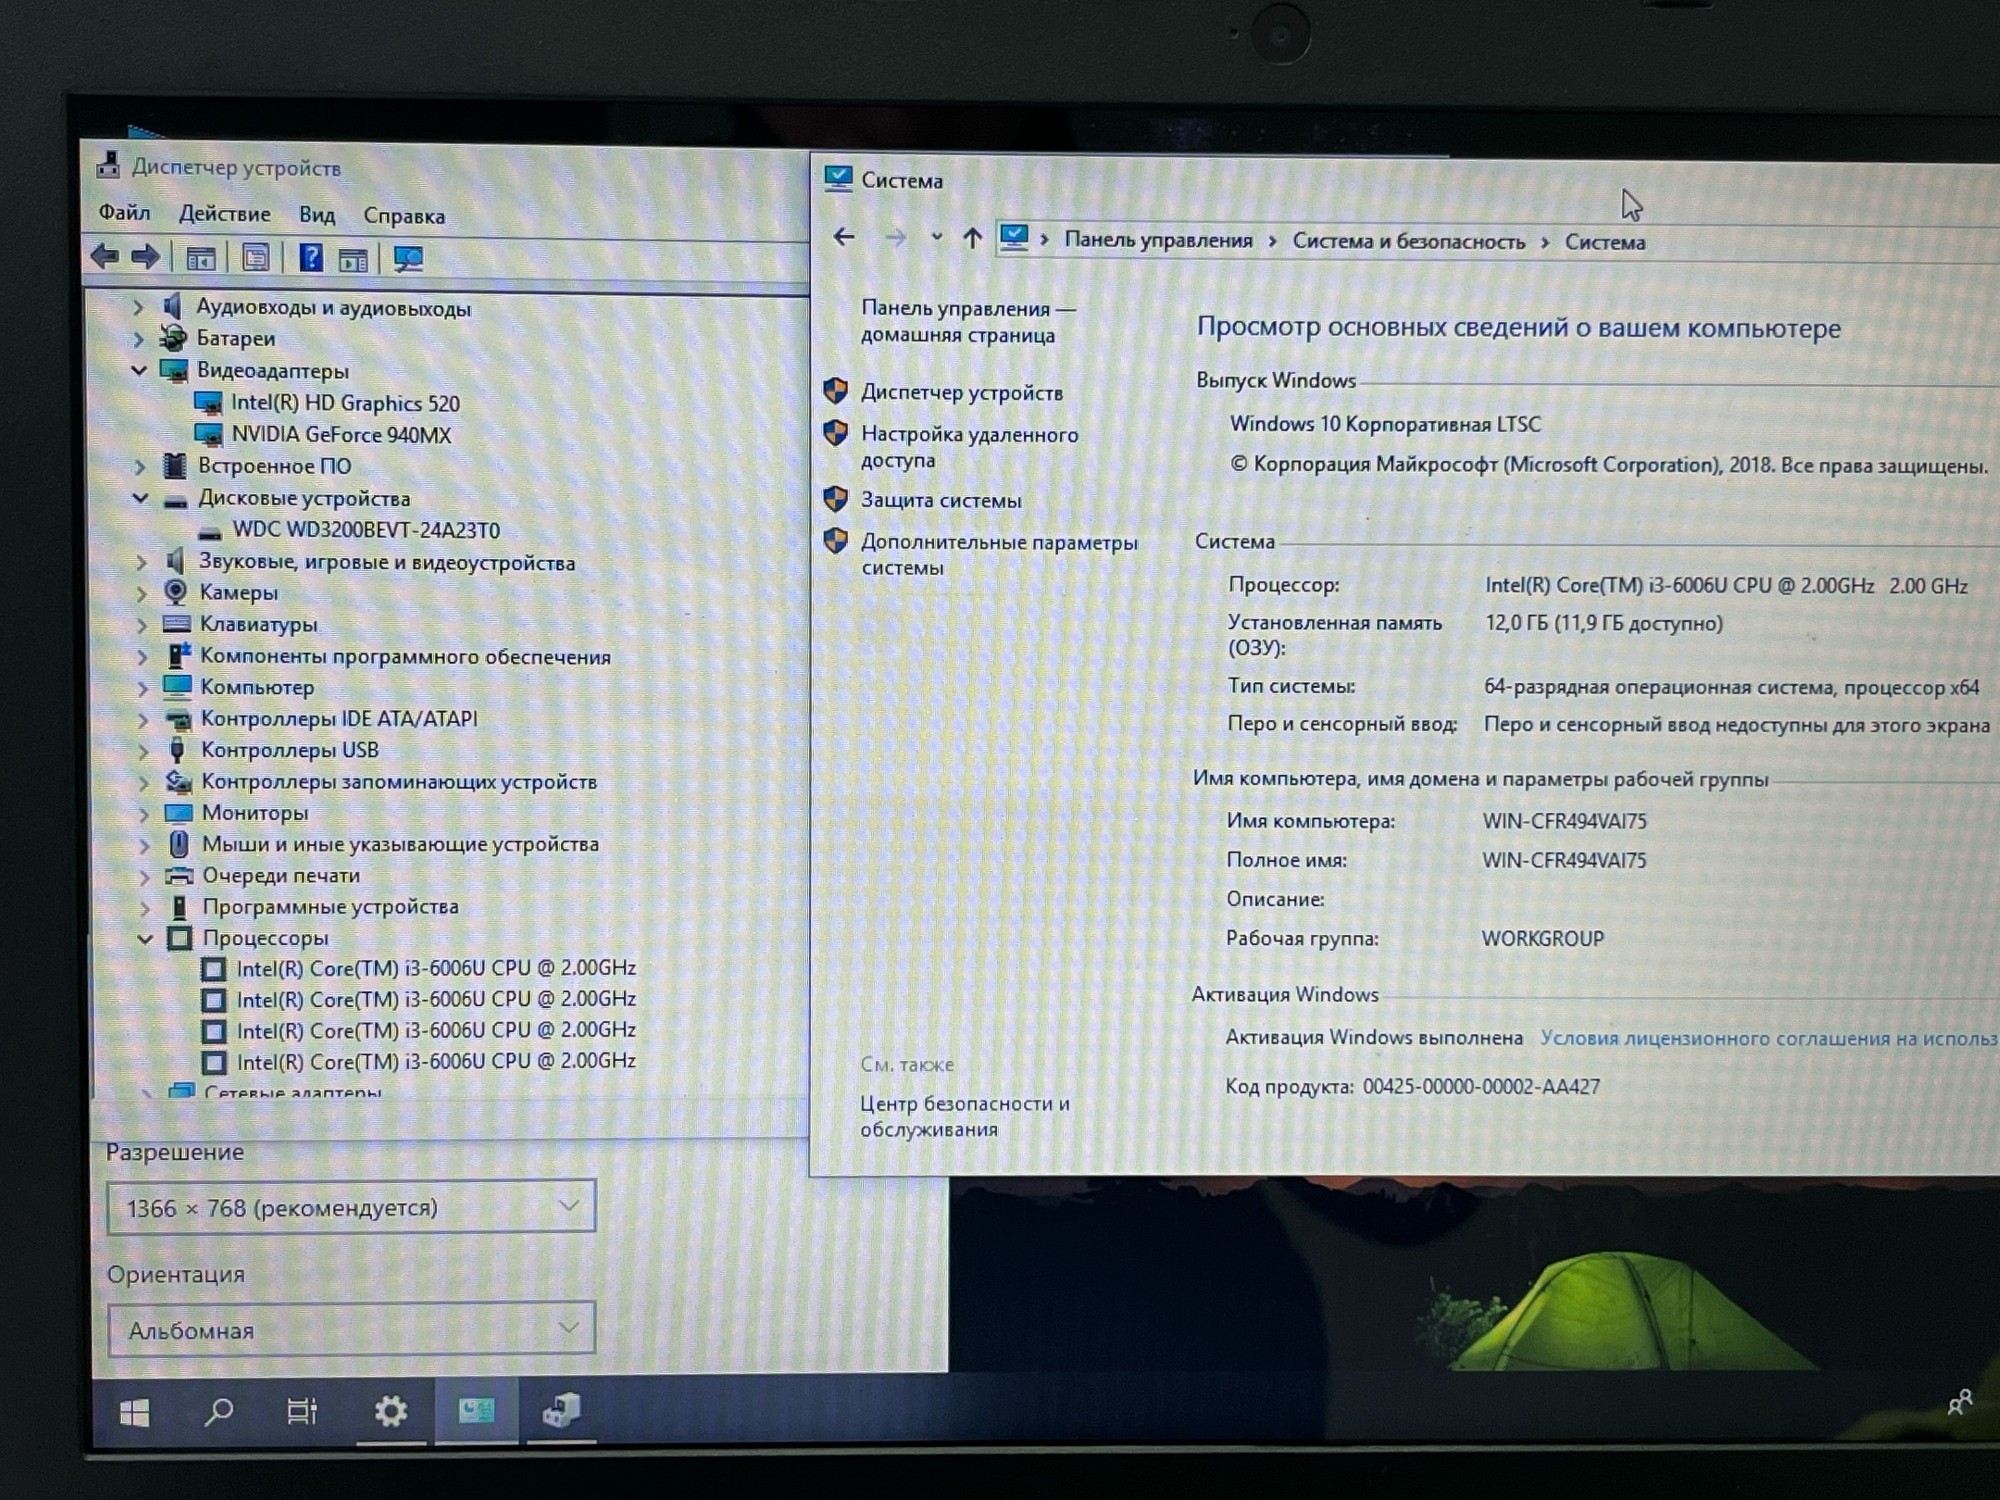2000x1500 pixels.
Task: Select Компьютер tree item
Action: tap(257, 687)
